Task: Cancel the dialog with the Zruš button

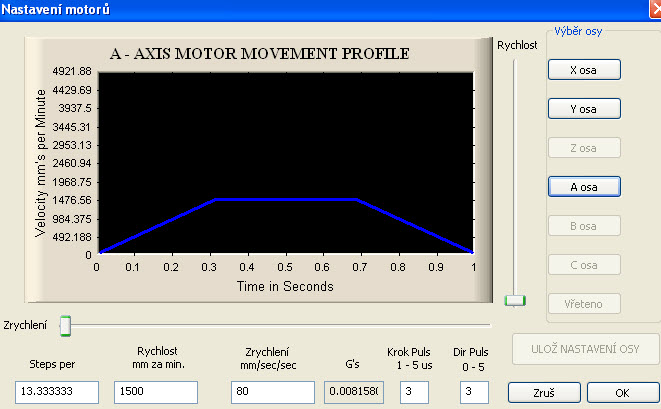Action: coord(544,392)
